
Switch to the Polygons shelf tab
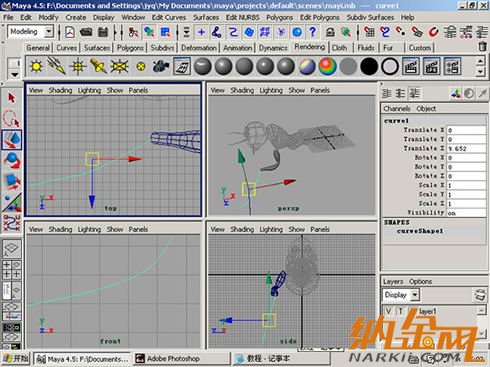[130, 48]
